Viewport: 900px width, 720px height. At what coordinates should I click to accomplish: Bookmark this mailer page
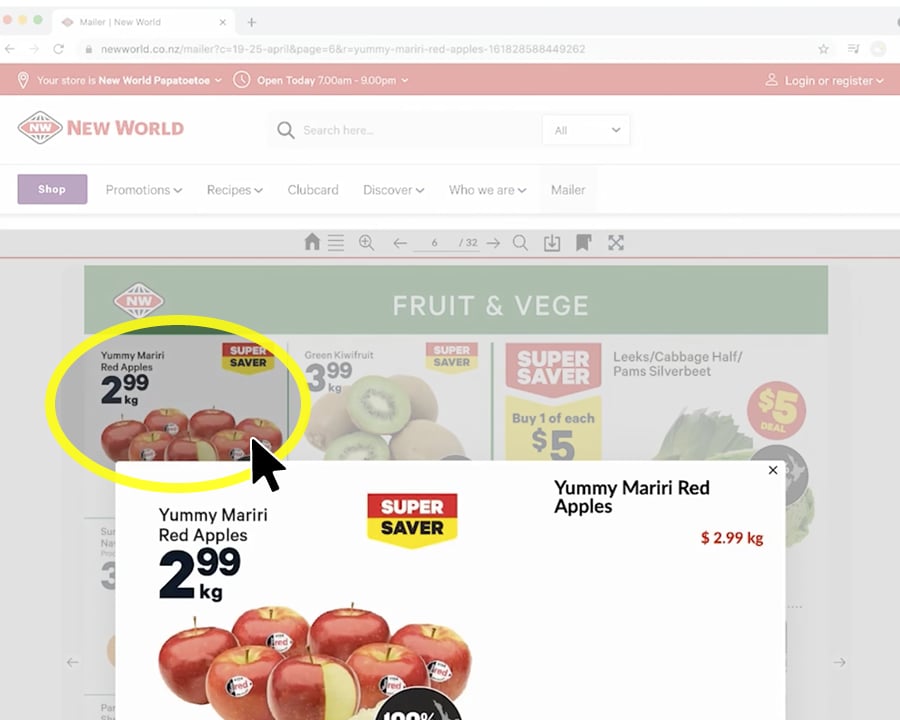(x=583, y=242)
